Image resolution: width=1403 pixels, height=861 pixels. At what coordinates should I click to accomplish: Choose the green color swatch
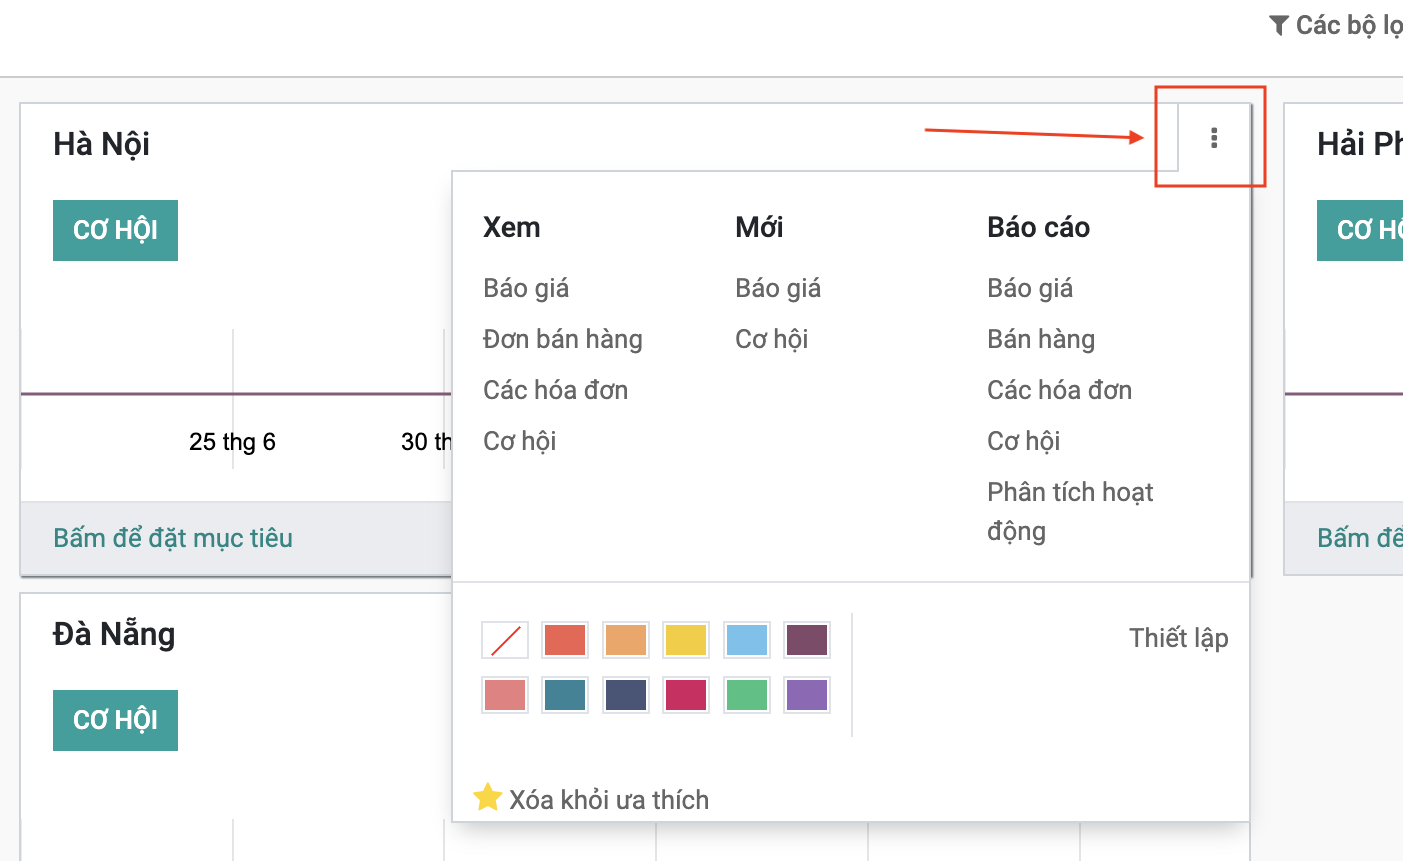tap(747, 694)
